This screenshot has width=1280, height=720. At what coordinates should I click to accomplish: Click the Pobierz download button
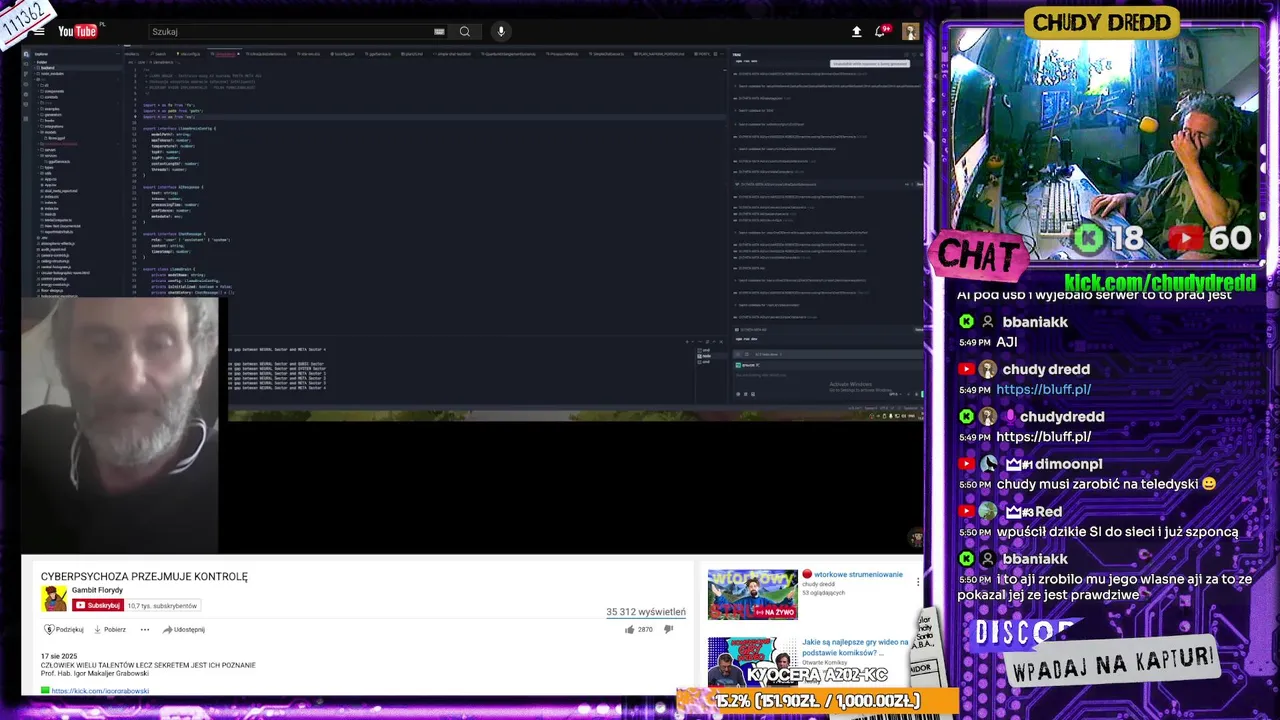click(110, 629)
